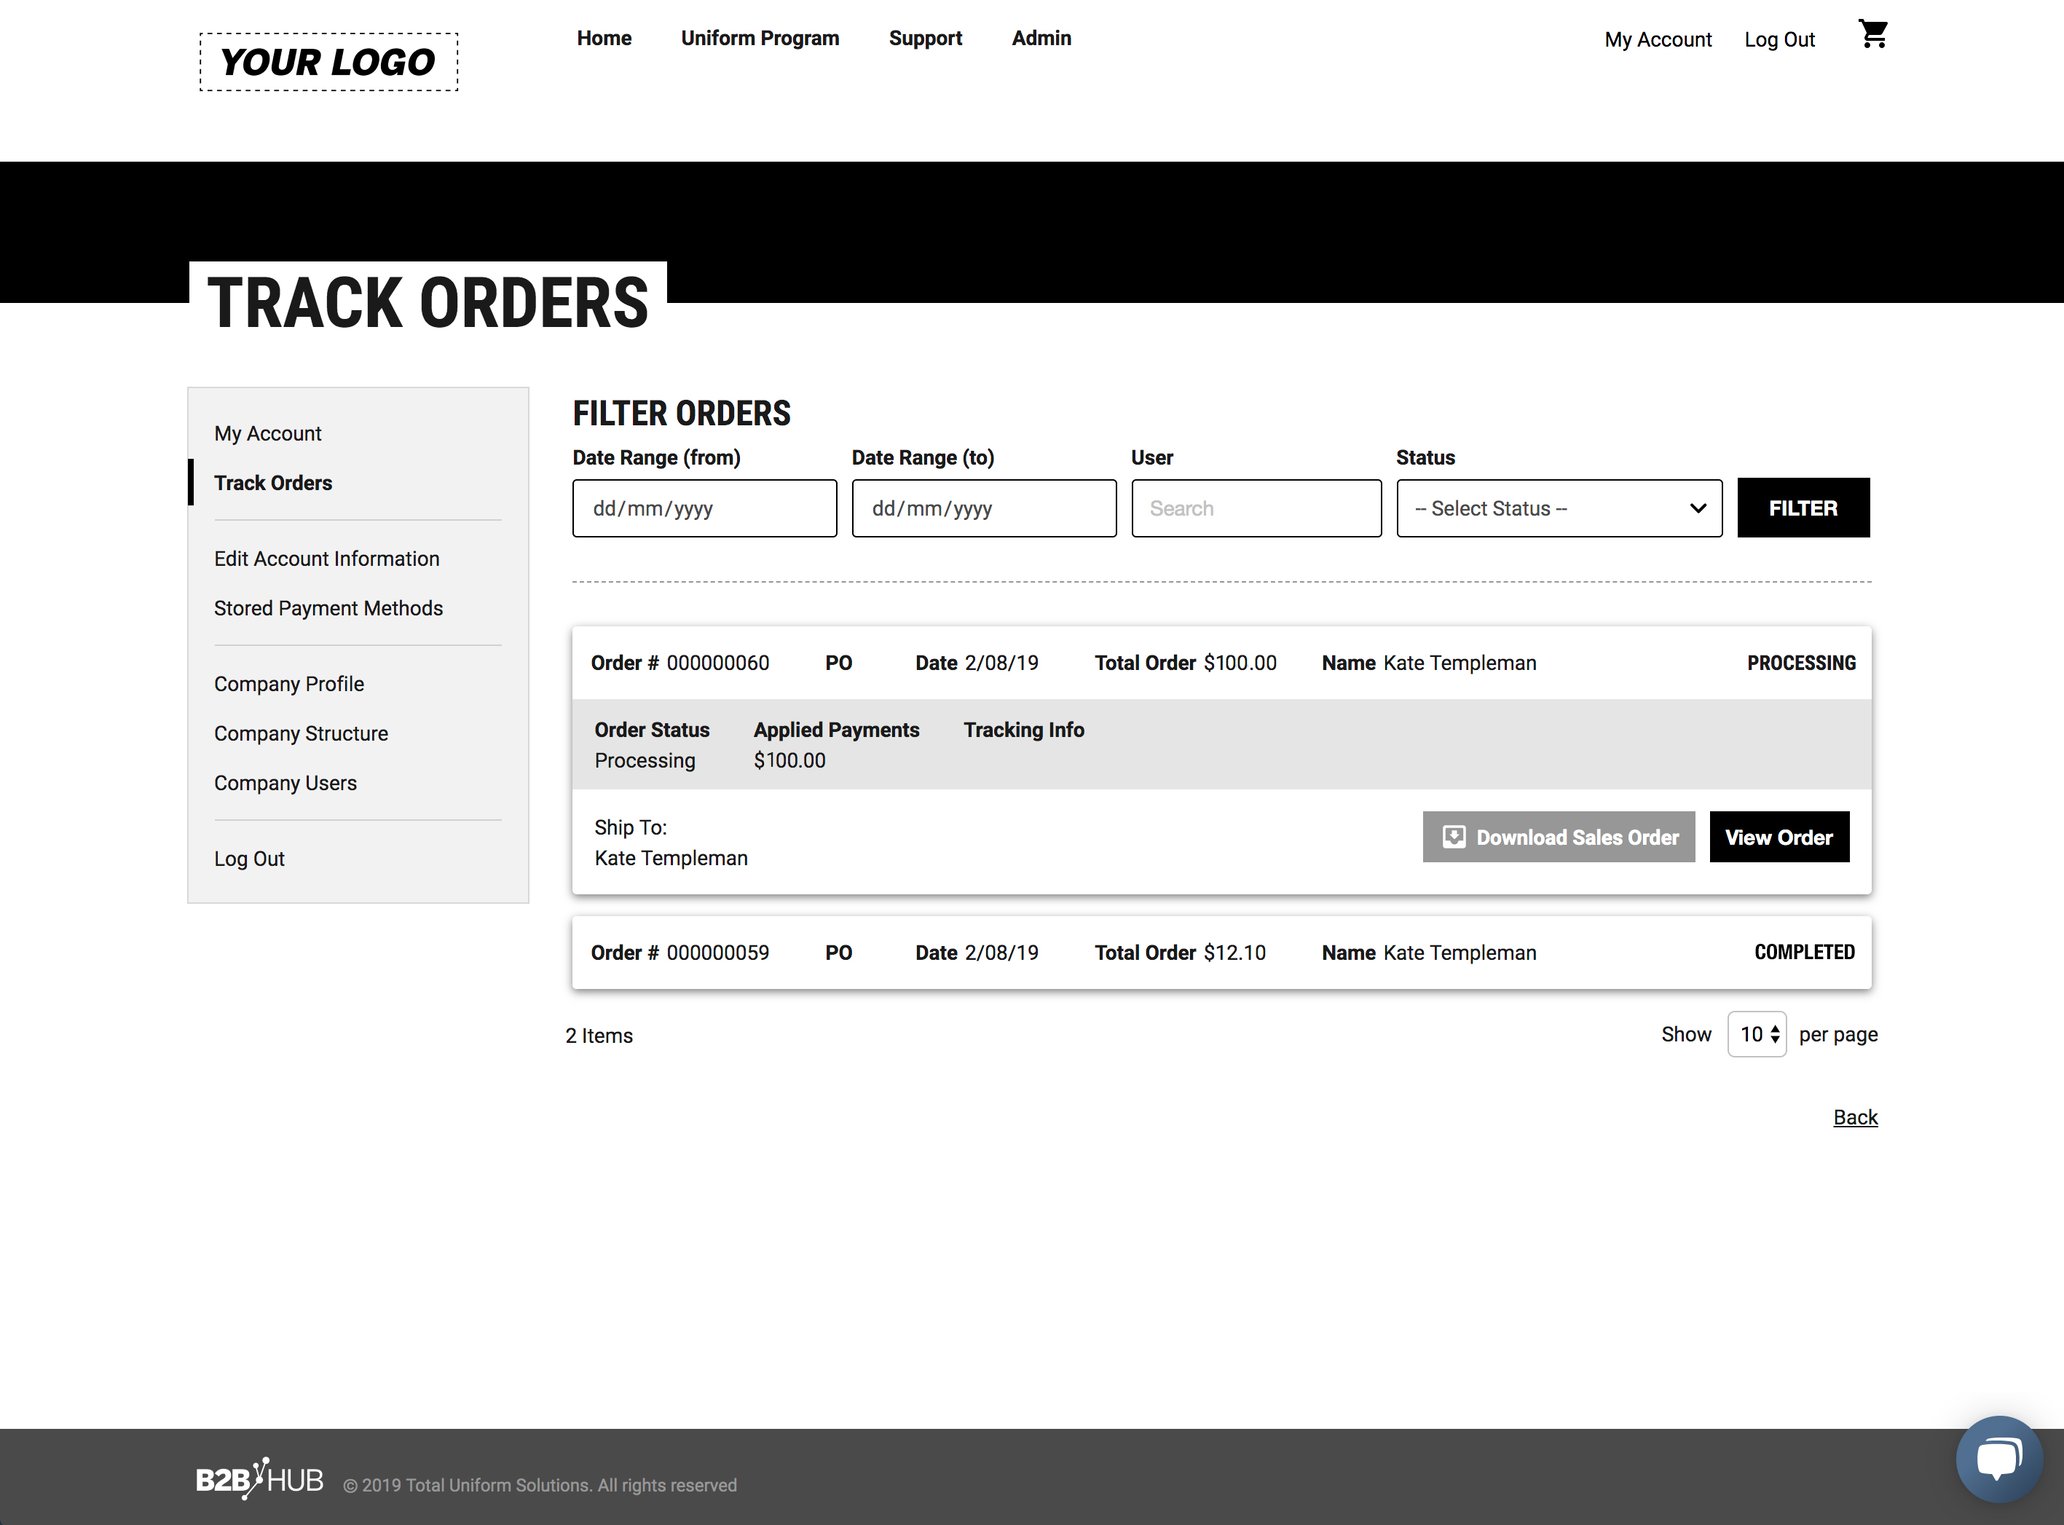
Task: Click the User search field
Action: click(1257, 508)
